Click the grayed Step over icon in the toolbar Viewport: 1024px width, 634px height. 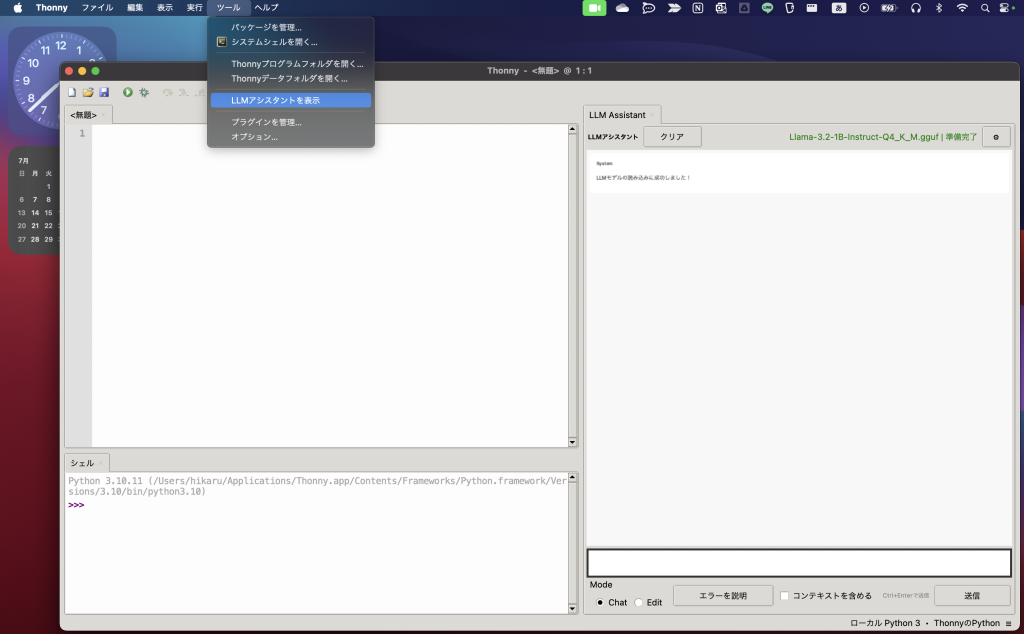pyautogui.click(x=168, y=93)
